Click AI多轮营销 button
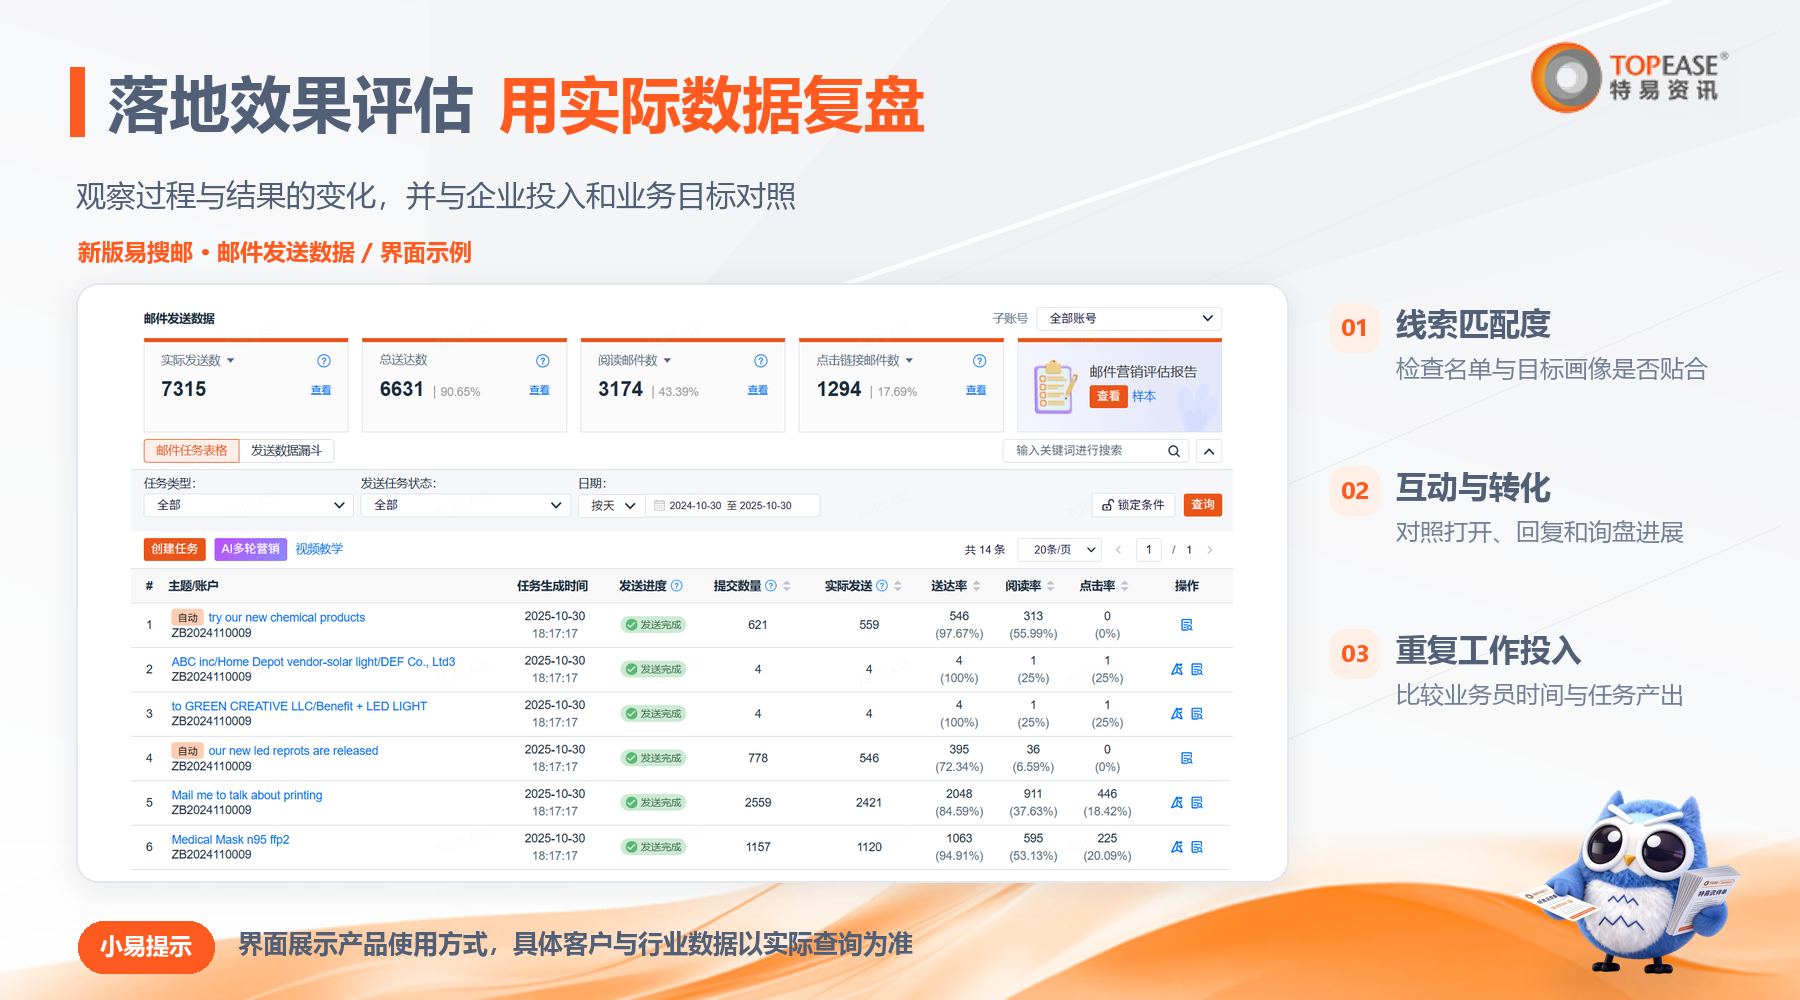Viewport: 1800px width, 1000px height. point(251,549)
